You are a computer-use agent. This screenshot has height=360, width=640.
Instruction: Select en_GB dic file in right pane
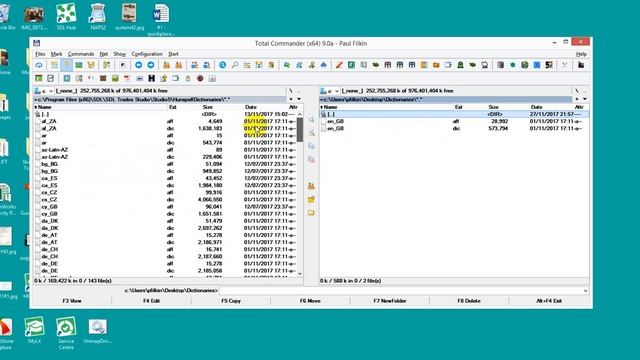[x=454, y=128]
